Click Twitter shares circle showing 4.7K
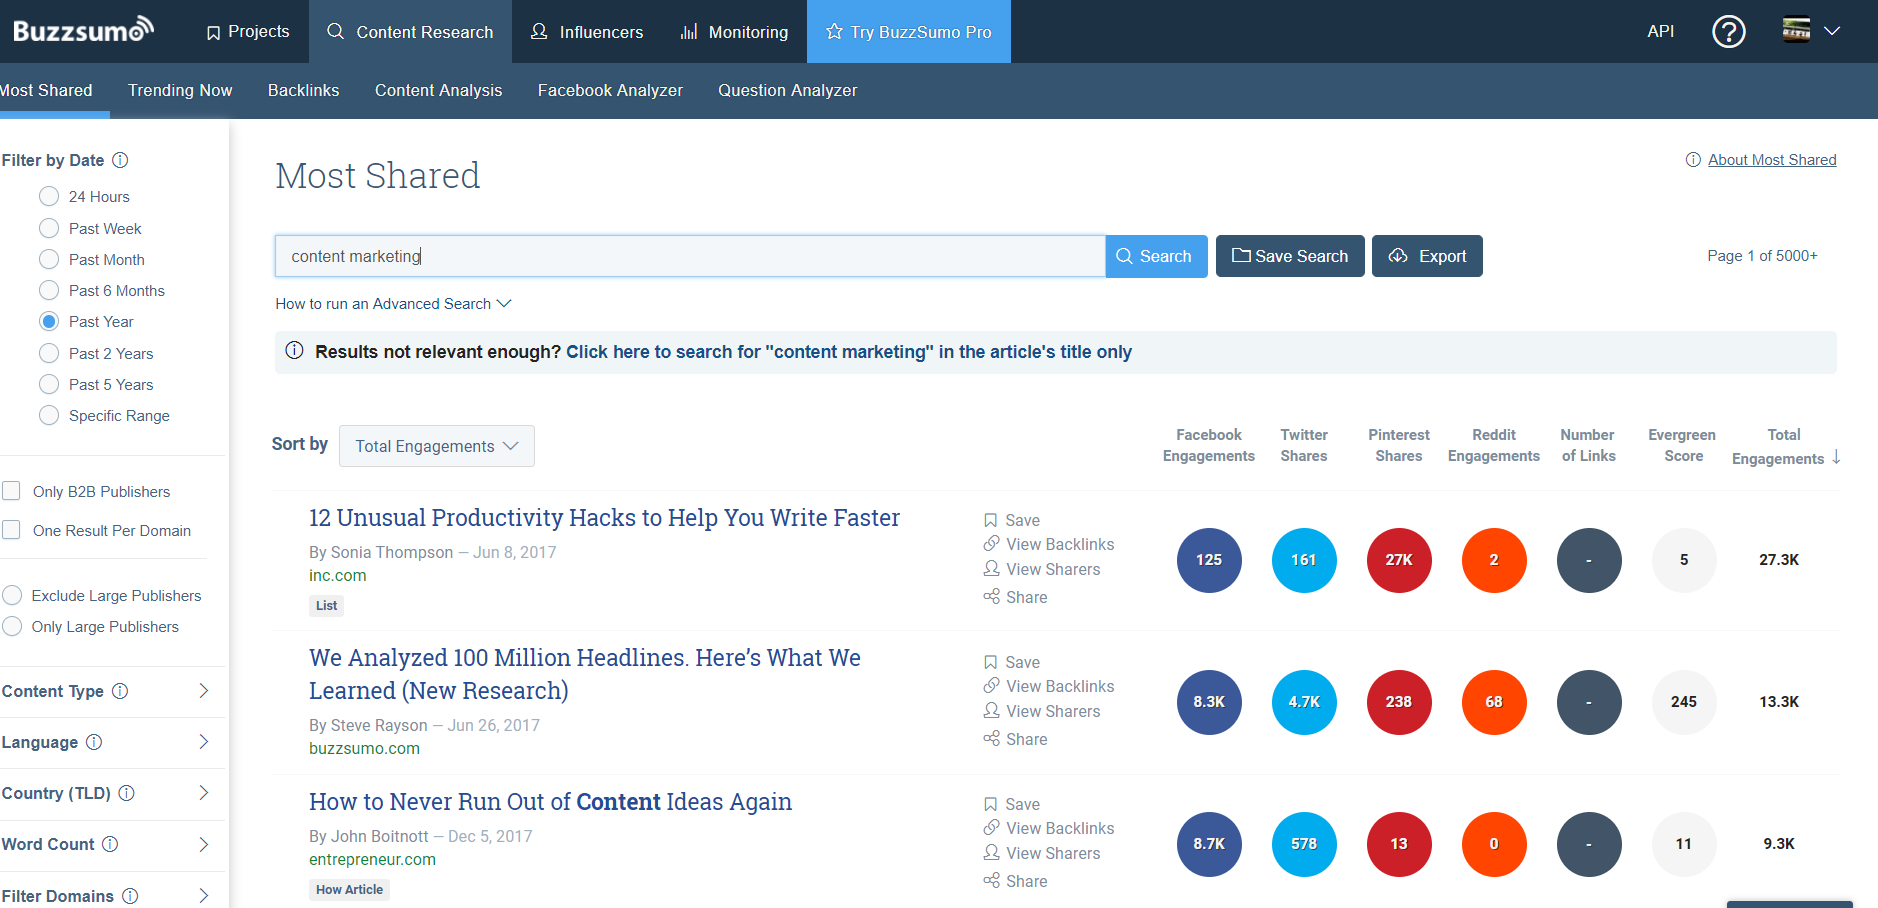 1304,702
